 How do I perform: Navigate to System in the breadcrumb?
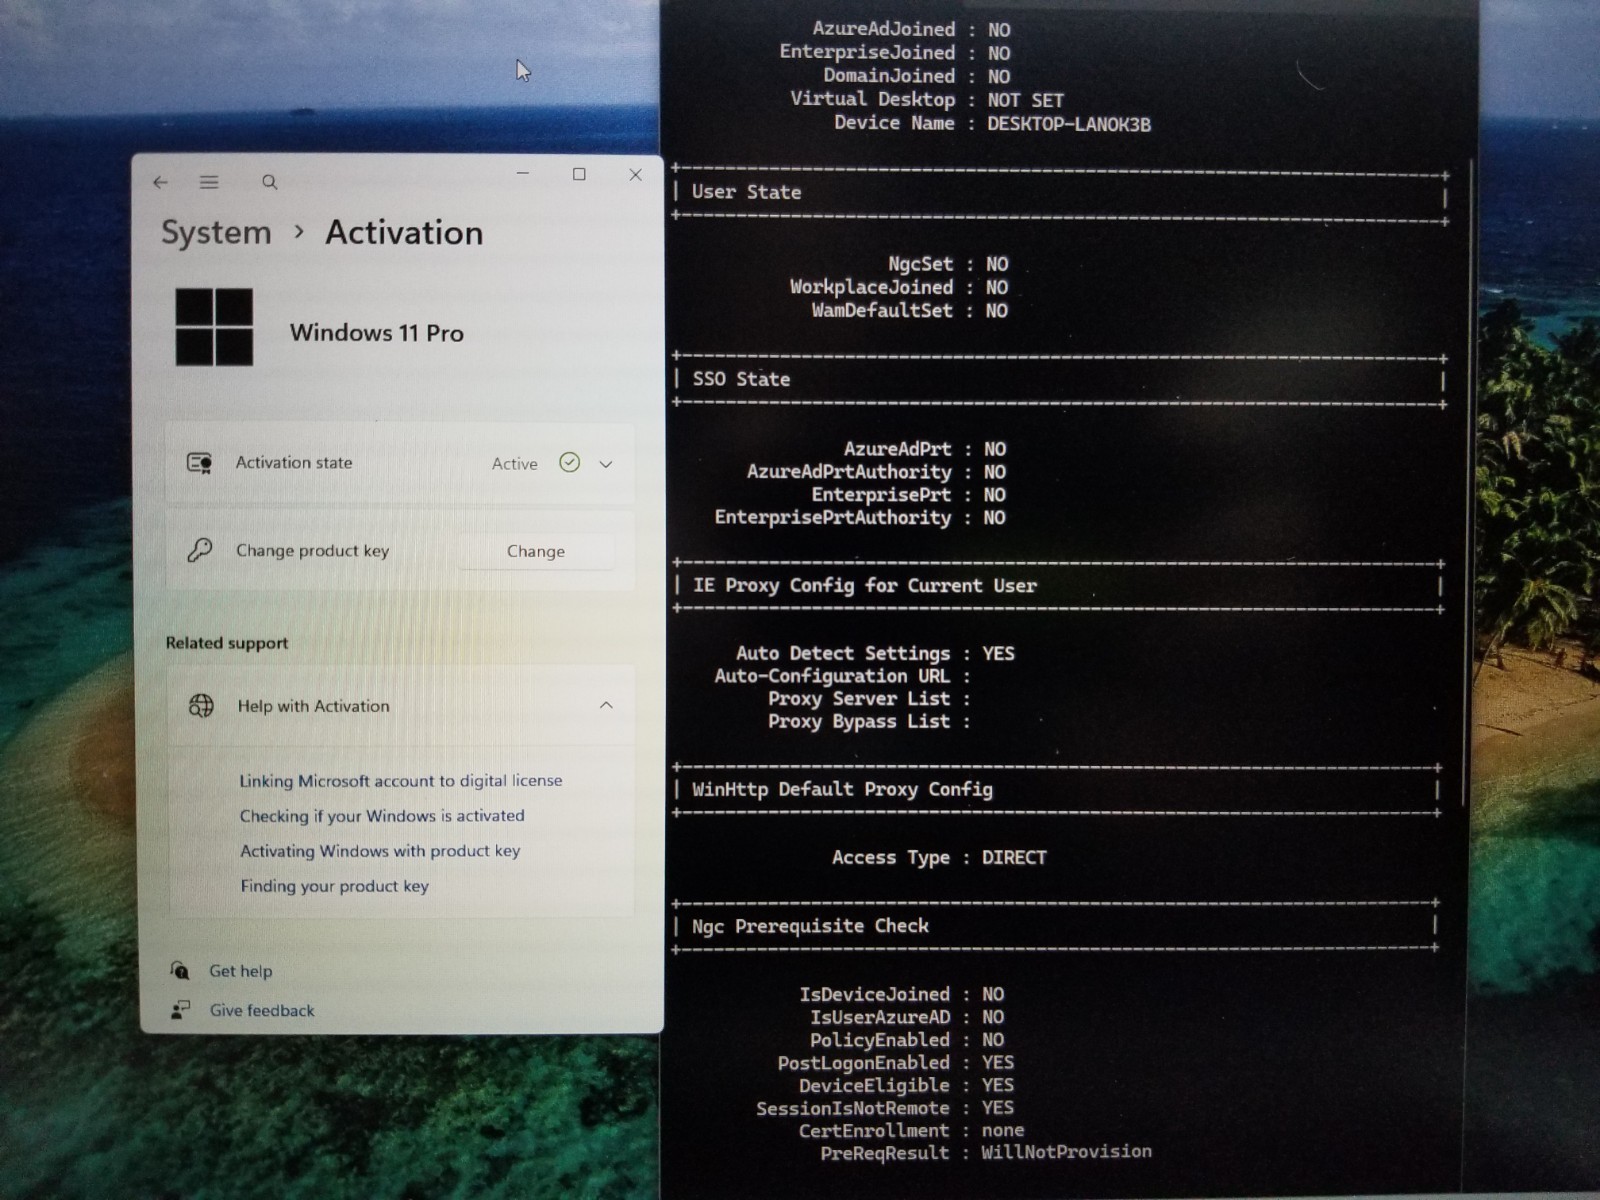216,233
